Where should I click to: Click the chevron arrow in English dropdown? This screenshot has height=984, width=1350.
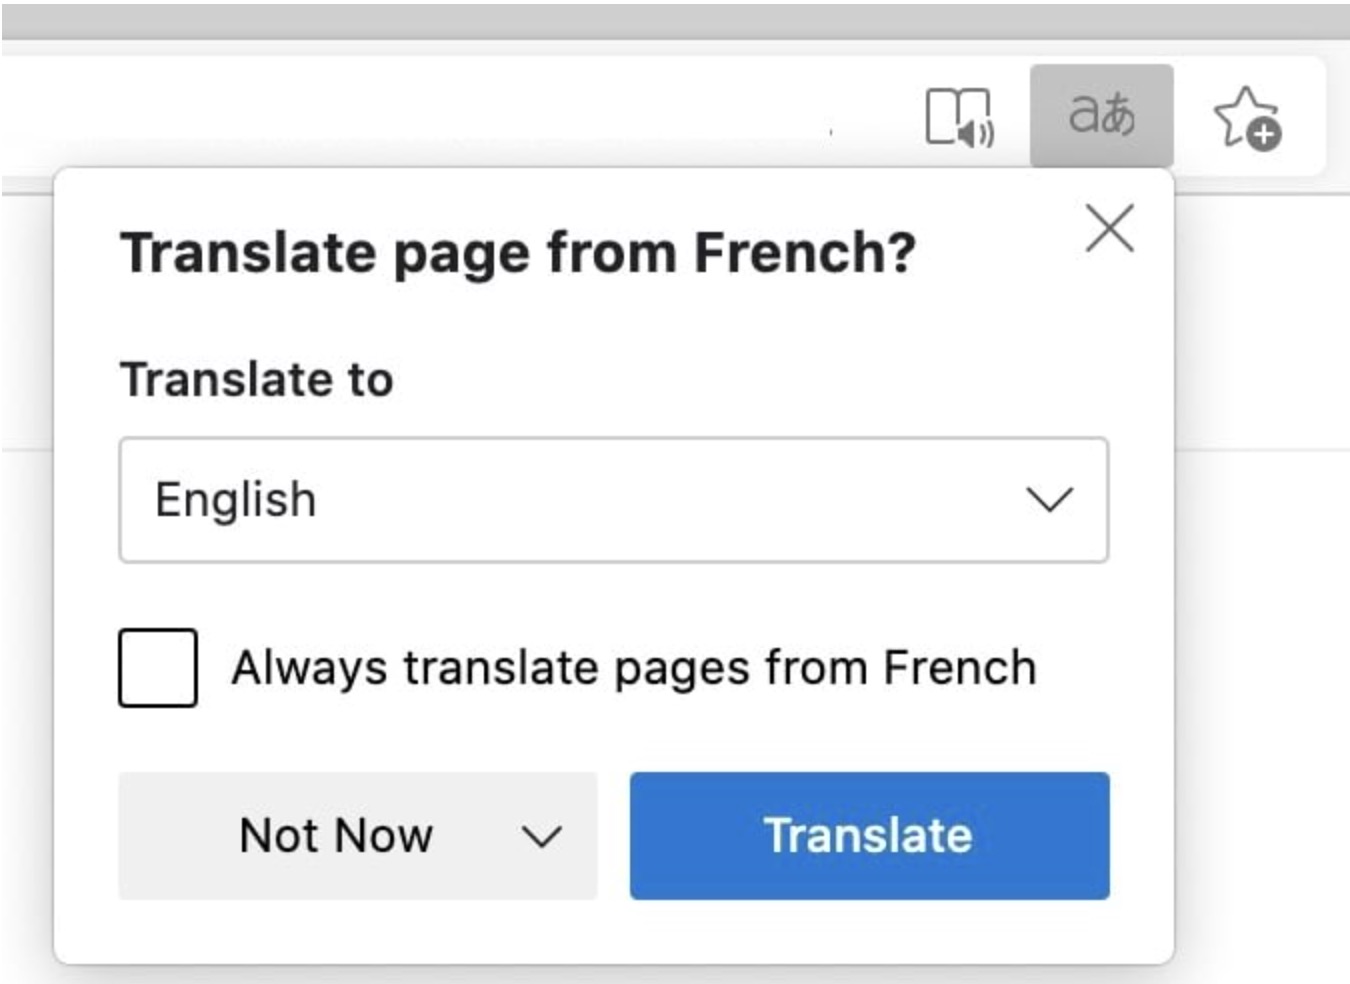point(1049,499)
